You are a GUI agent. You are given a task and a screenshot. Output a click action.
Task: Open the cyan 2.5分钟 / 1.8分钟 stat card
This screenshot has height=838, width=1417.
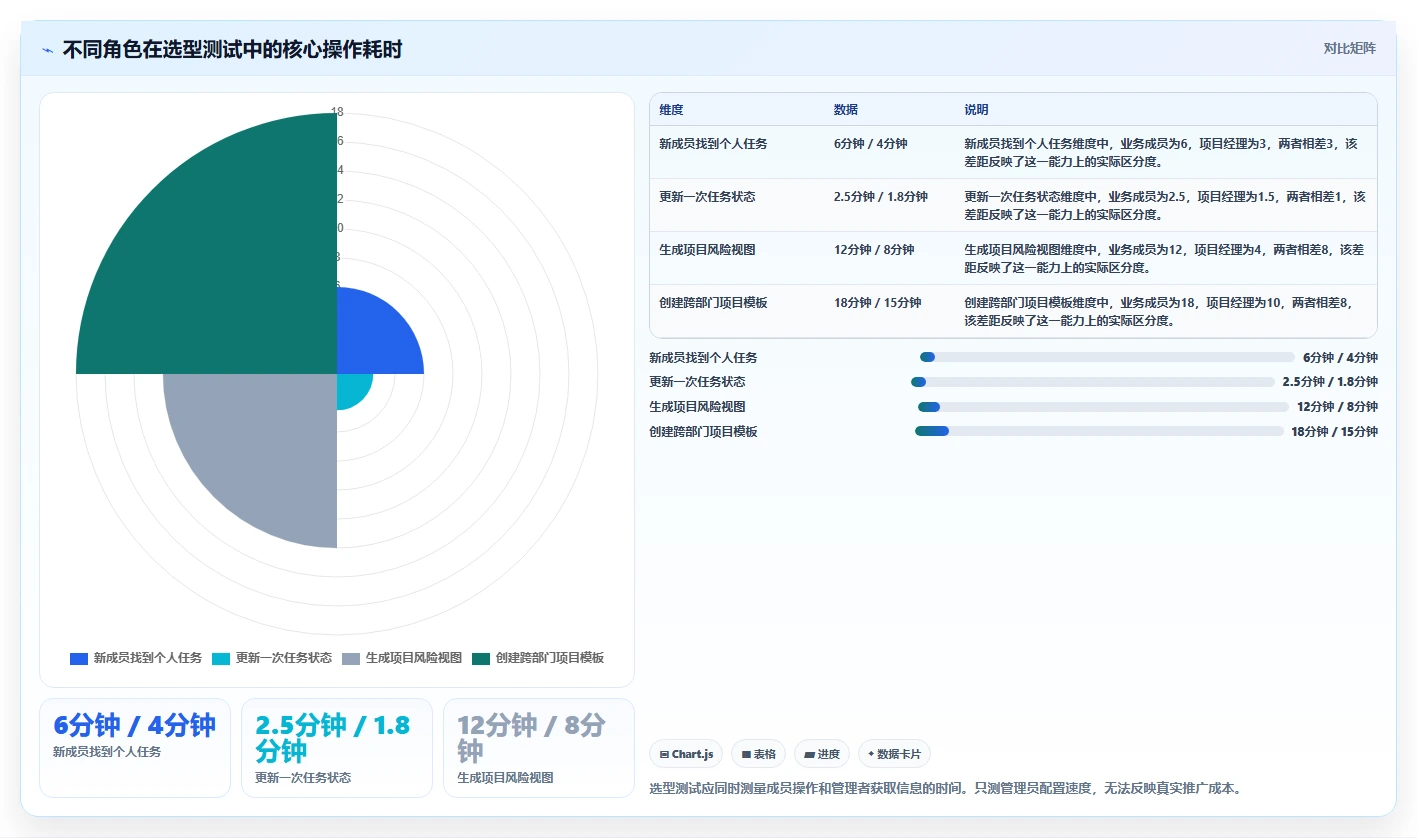coord(337,748)
